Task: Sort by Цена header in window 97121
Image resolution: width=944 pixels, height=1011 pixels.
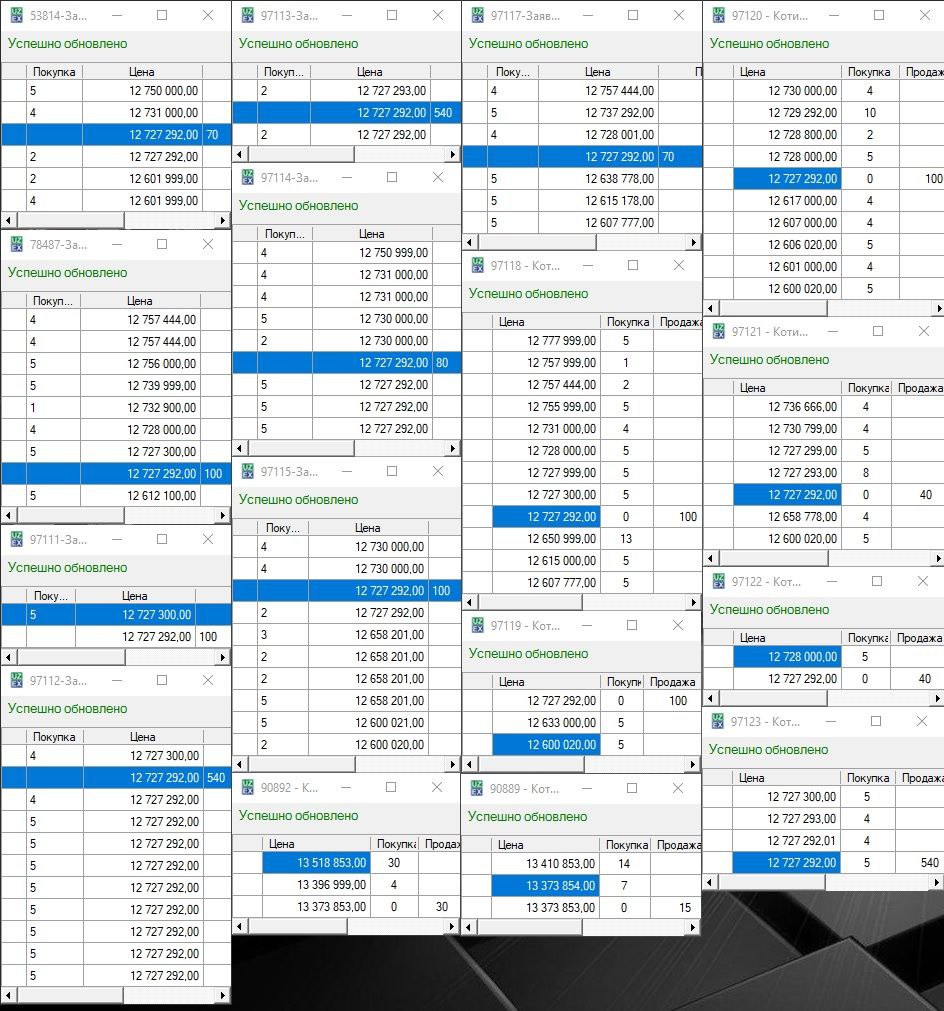Action: (752, 387)
